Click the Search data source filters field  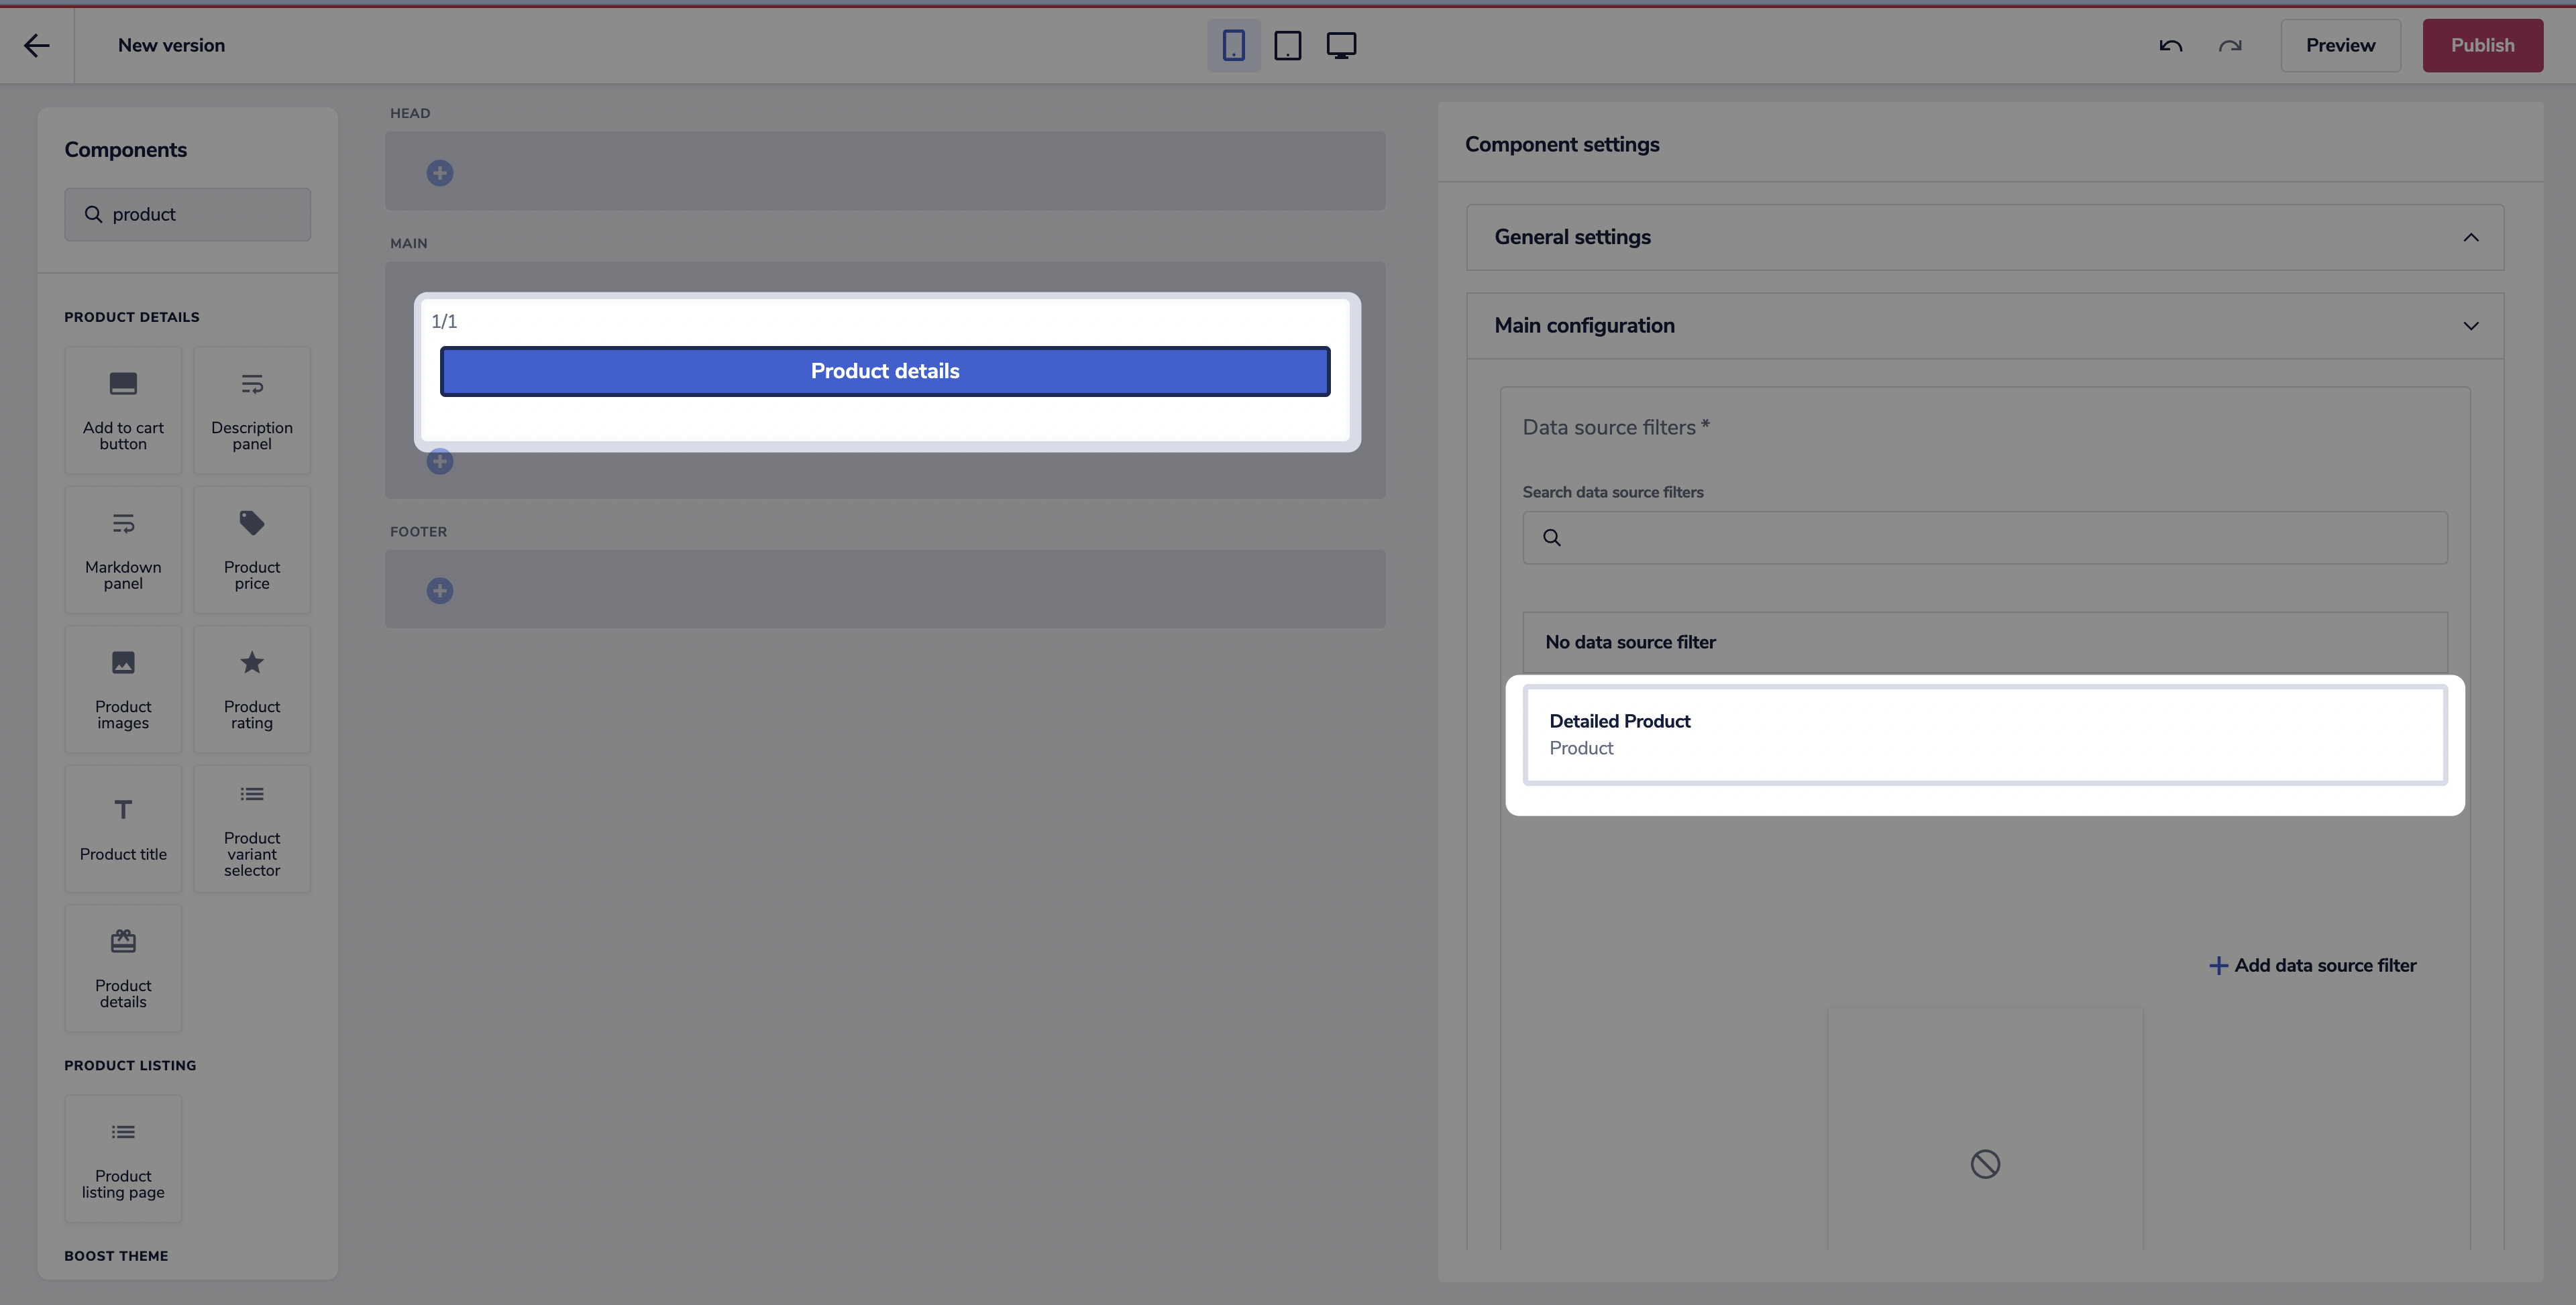[1984, 538]
